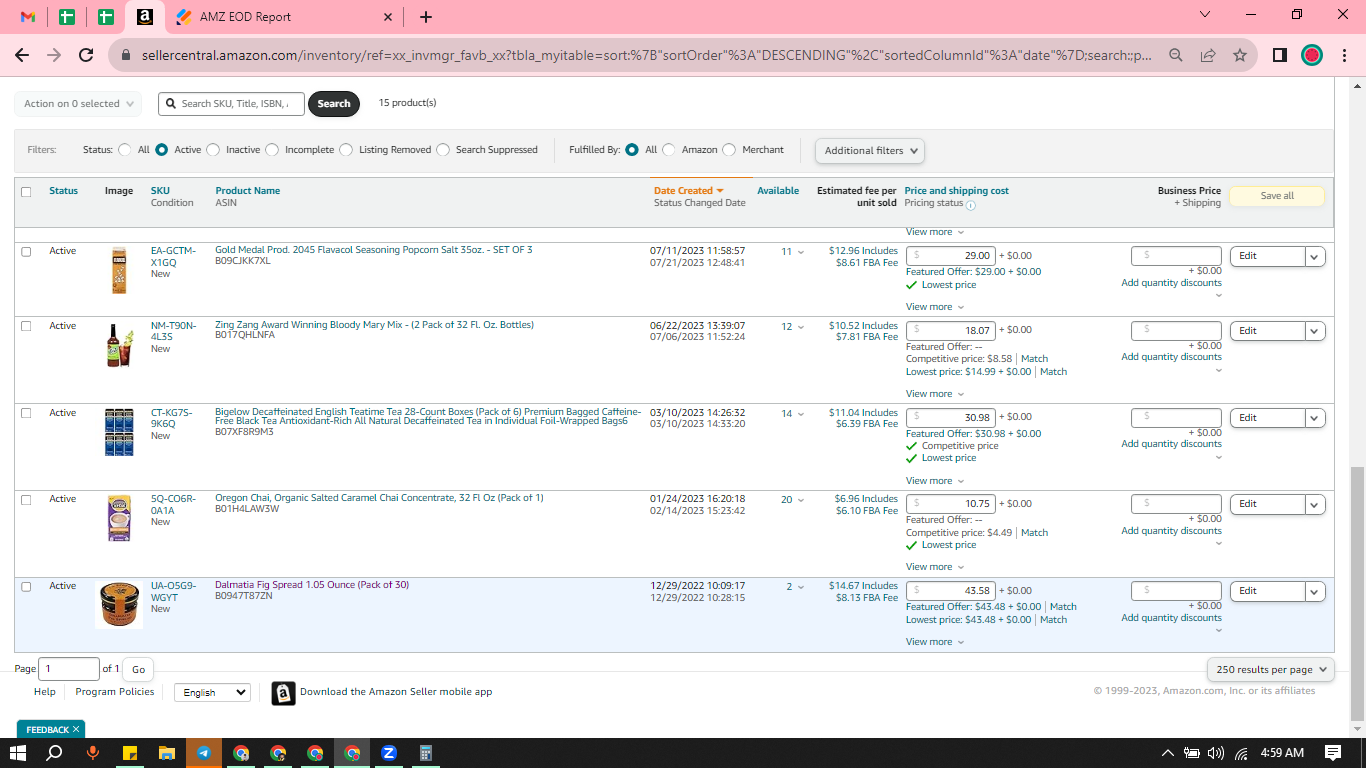Switch to the AMZ EOD Report tab
The width and height of the screenshot is (1366, 768).
pyautogui.click(x=285, y=17)
